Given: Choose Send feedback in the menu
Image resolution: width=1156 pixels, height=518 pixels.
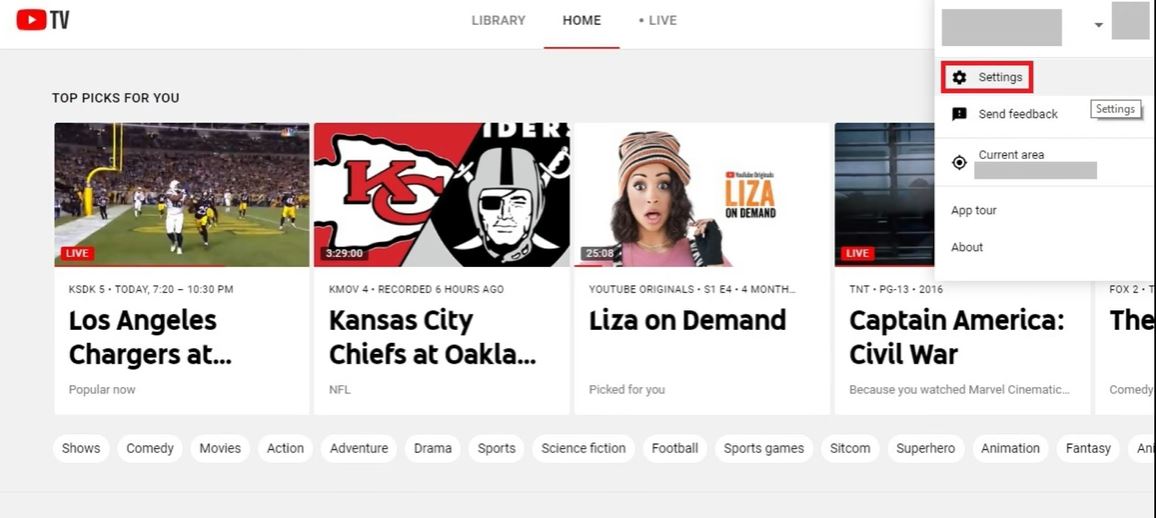Looking at the screenshot, I should tap(1017, 114).
